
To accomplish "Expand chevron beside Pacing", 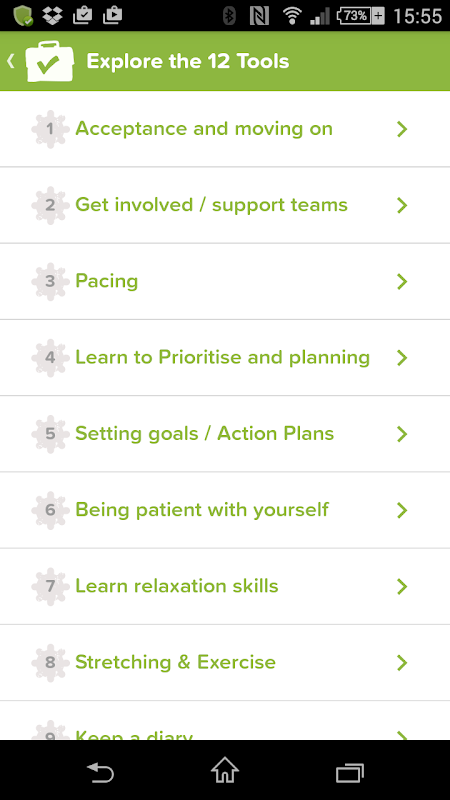I will pyautogui.click(x=402, y=281).
